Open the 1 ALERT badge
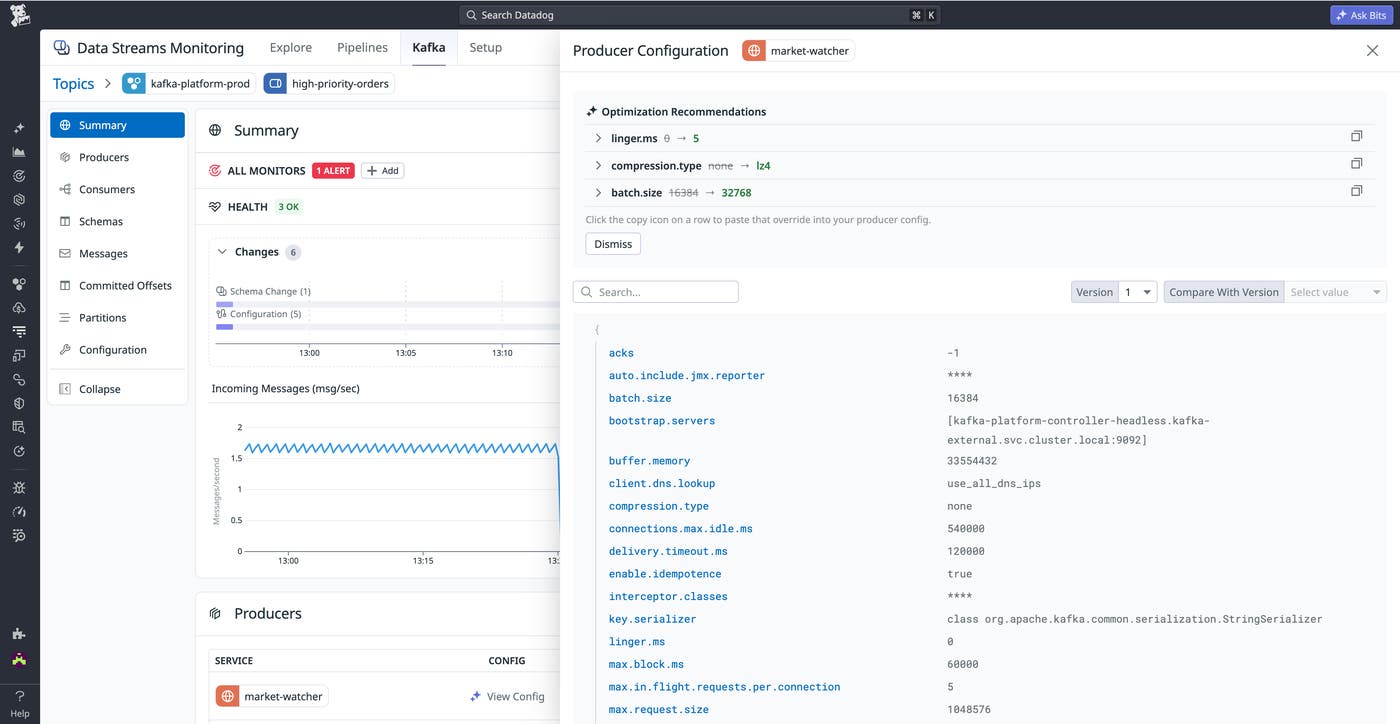This screenshot has width=1400, height=724. 333,171
